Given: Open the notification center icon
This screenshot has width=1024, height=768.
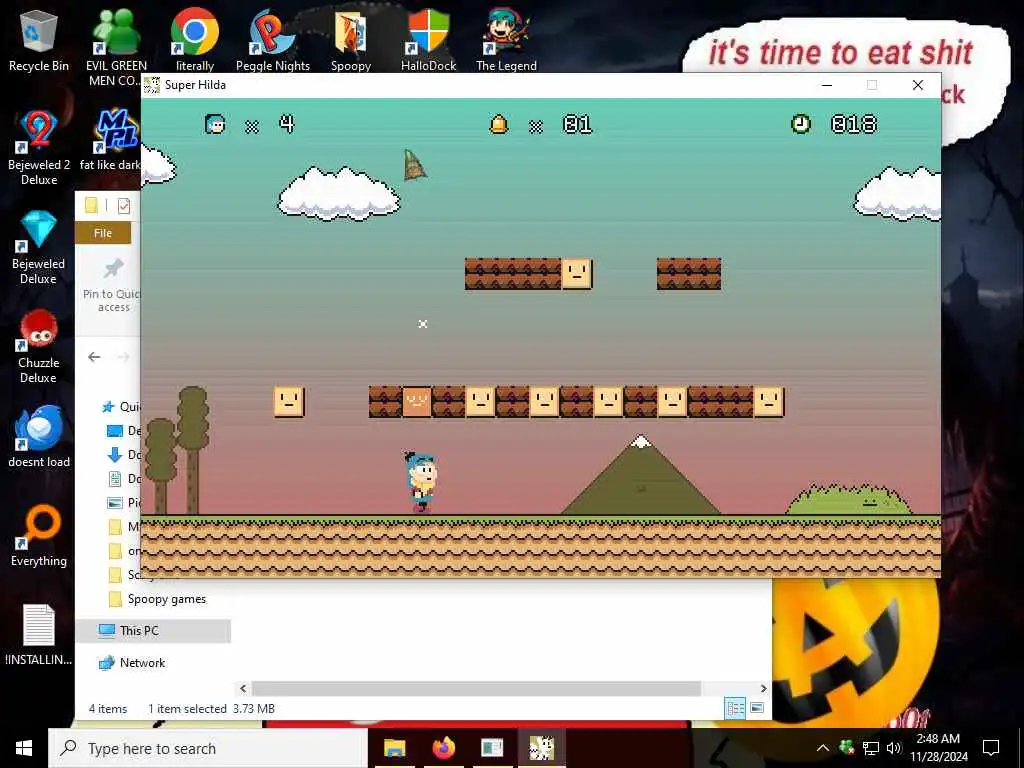Looking at the screenshot, I should click(x=991, y=748).
